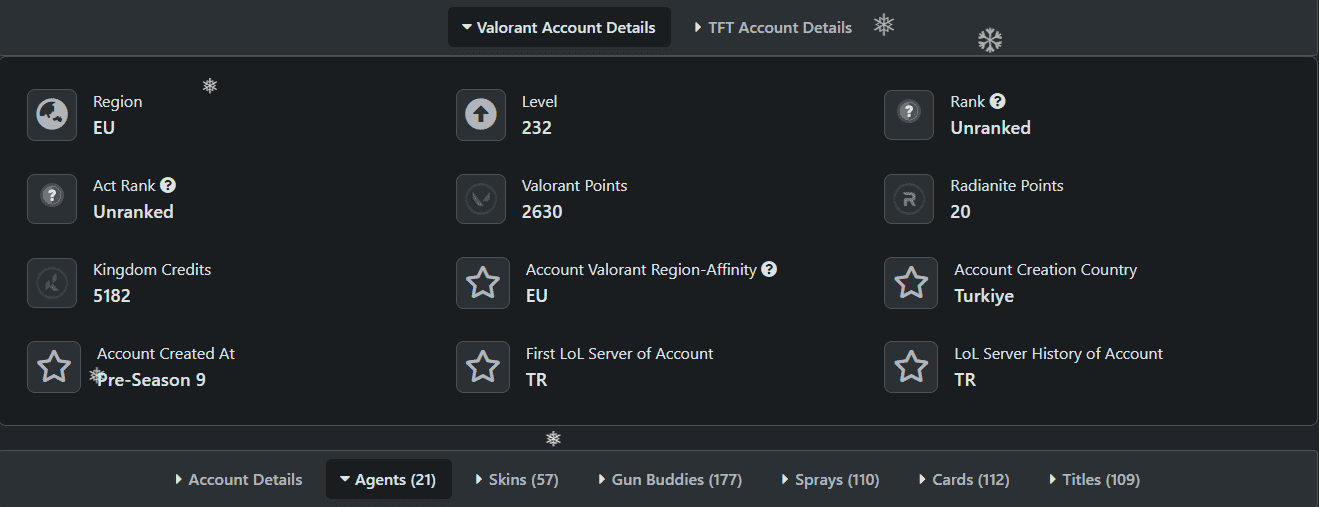This screenshot has width=1319, height=507.
Task: Show the Cards (112) list
Action: 964,480
